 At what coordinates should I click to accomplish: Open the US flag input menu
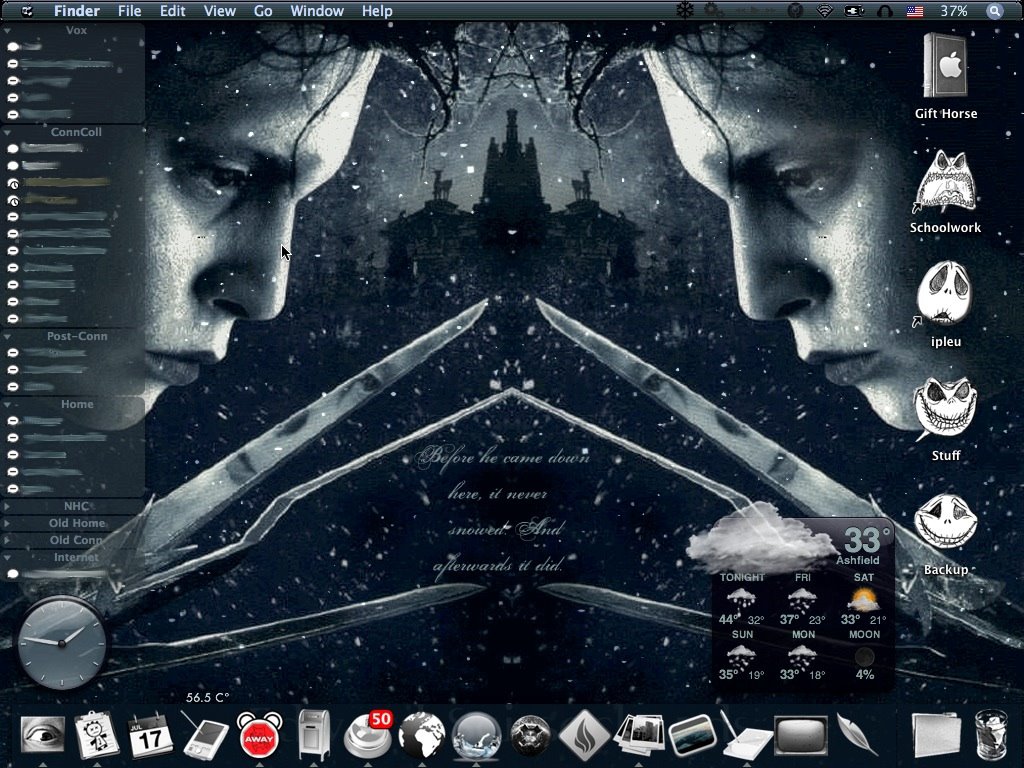915,11
